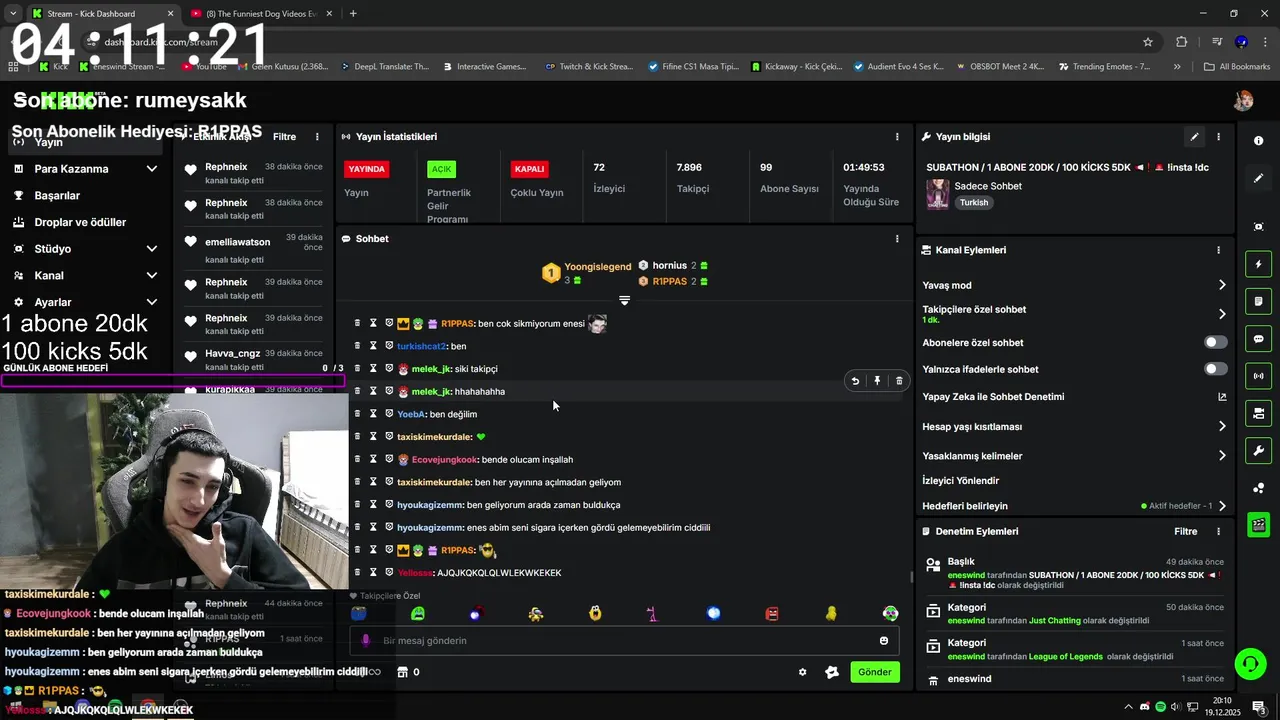Viewport: 1280px width, 720px height.
Task: Click the wrench sidebar icon
Action: point(1258,450)
